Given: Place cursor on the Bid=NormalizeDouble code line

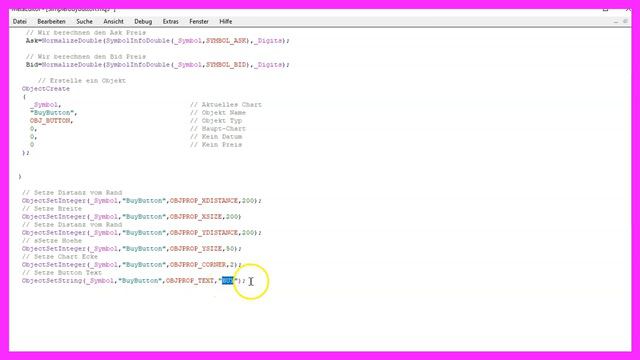Looking at the screenshot, I should click(158, 64).
